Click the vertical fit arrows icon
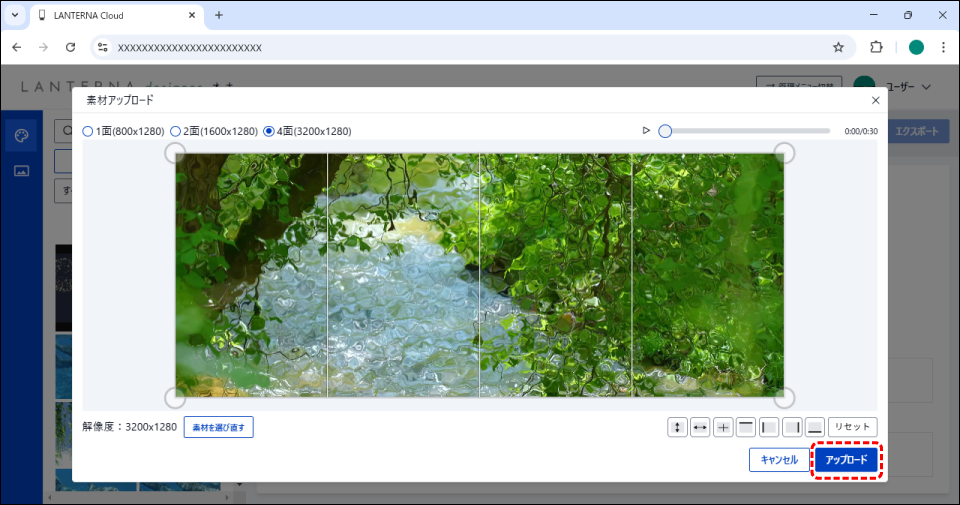The height and width of the screenshot is (505, 960). [x=678, y=427]
